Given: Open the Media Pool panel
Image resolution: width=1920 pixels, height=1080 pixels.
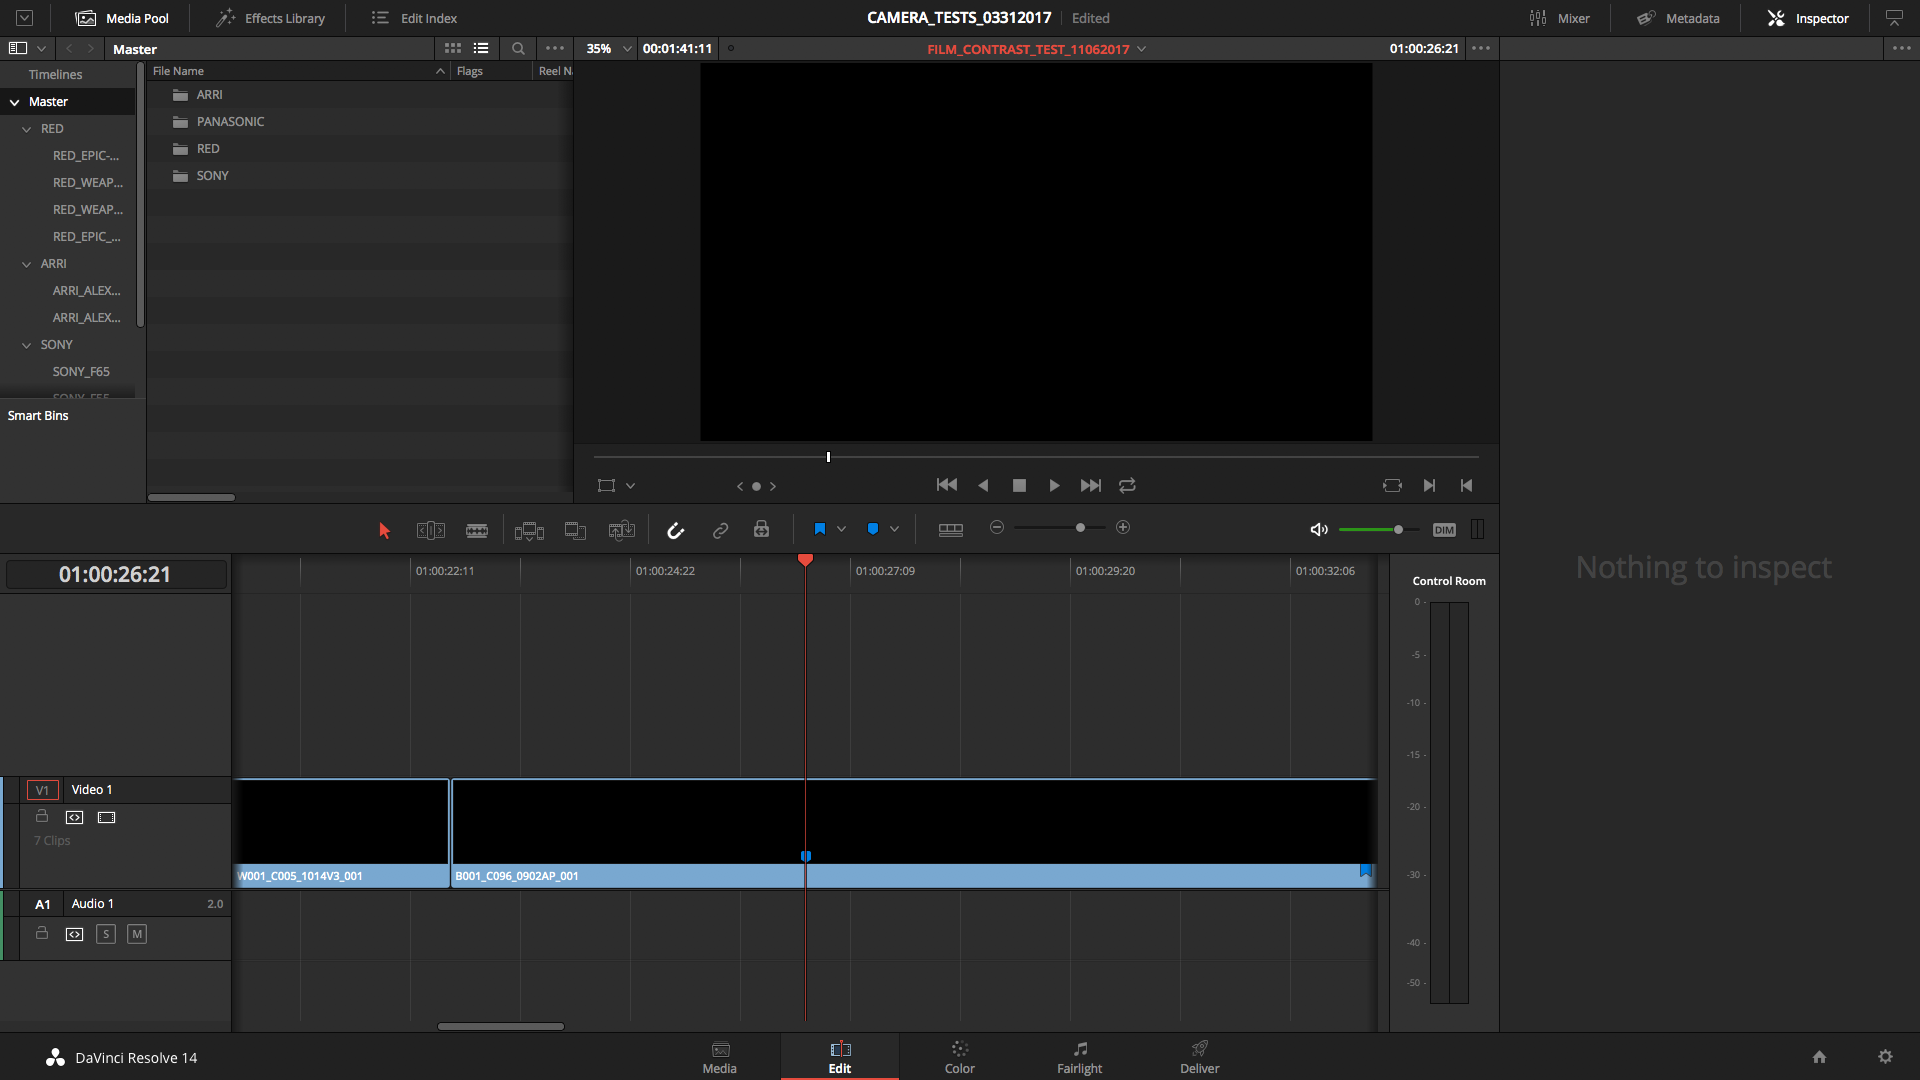Looking at the screenshot, I should [122, 18].
